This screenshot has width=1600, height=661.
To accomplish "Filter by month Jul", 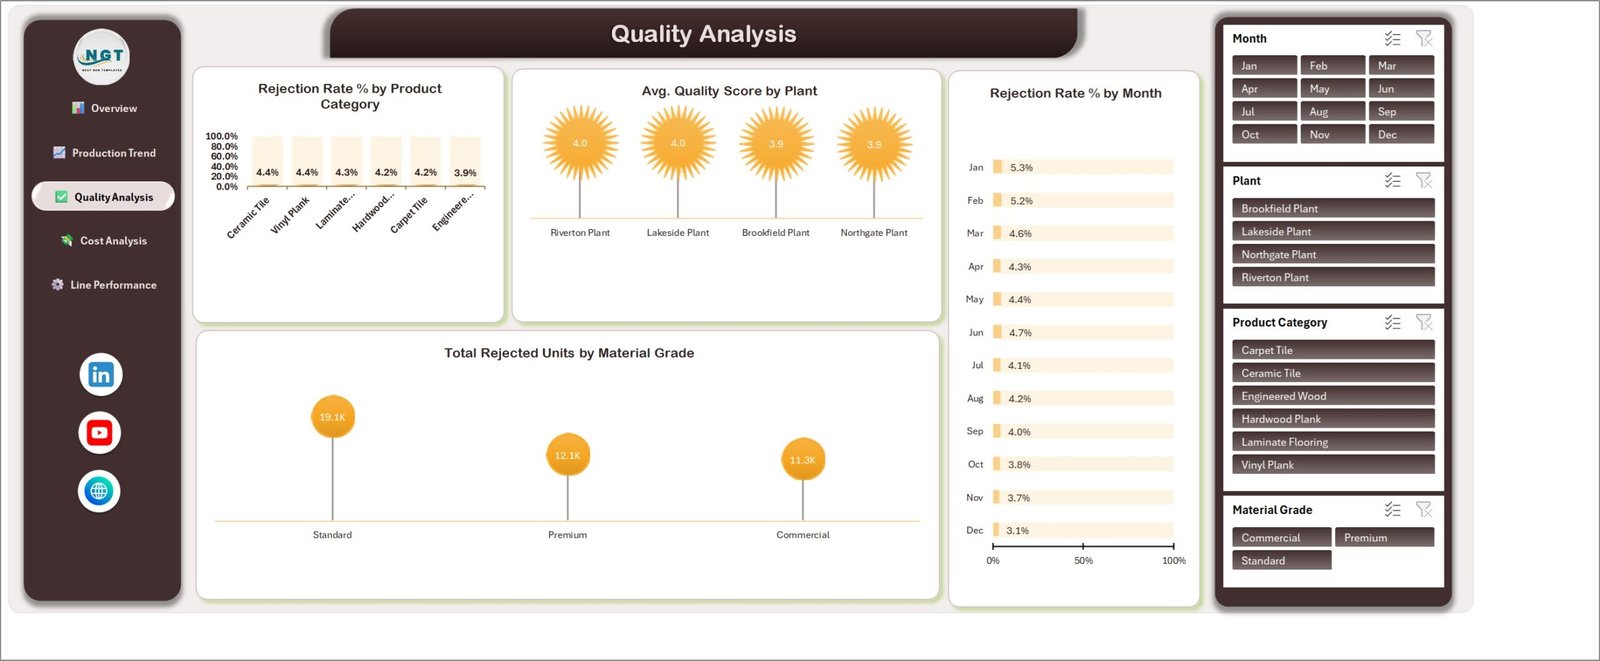I will [x=1264, y=112].
